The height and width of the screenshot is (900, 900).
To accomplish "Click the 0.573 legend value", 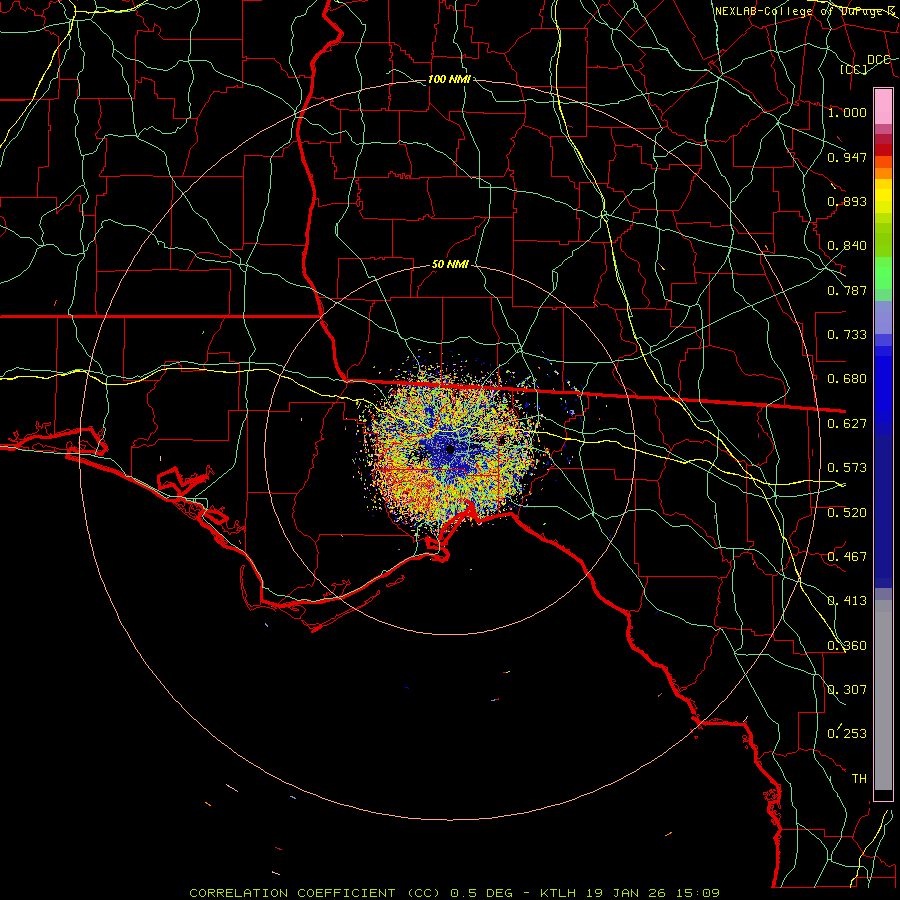I will (x=847, y=468).
